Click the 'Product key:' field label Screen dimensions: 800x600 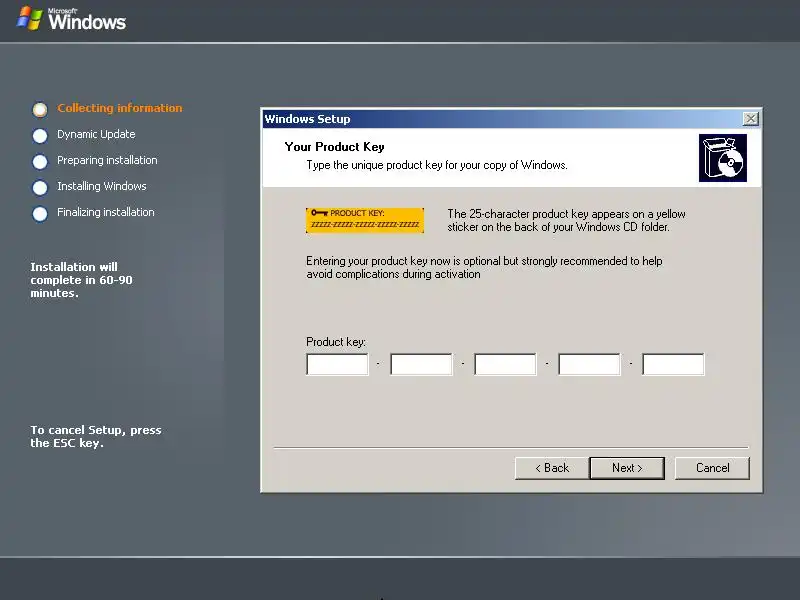[x=336, y=342]
